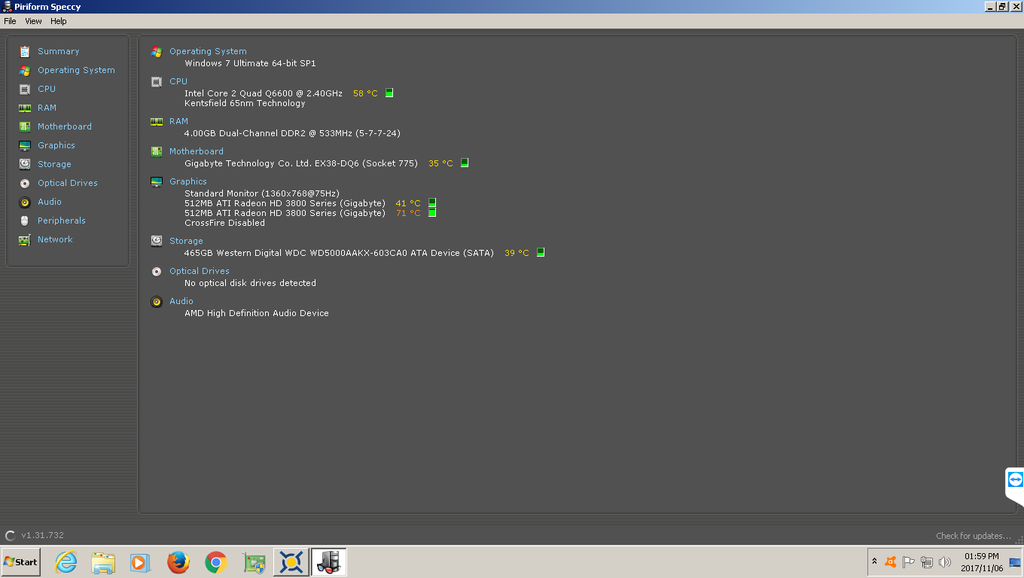Click the Storage hard disk icon in sidebar
1024x578 pixels.
25,164
